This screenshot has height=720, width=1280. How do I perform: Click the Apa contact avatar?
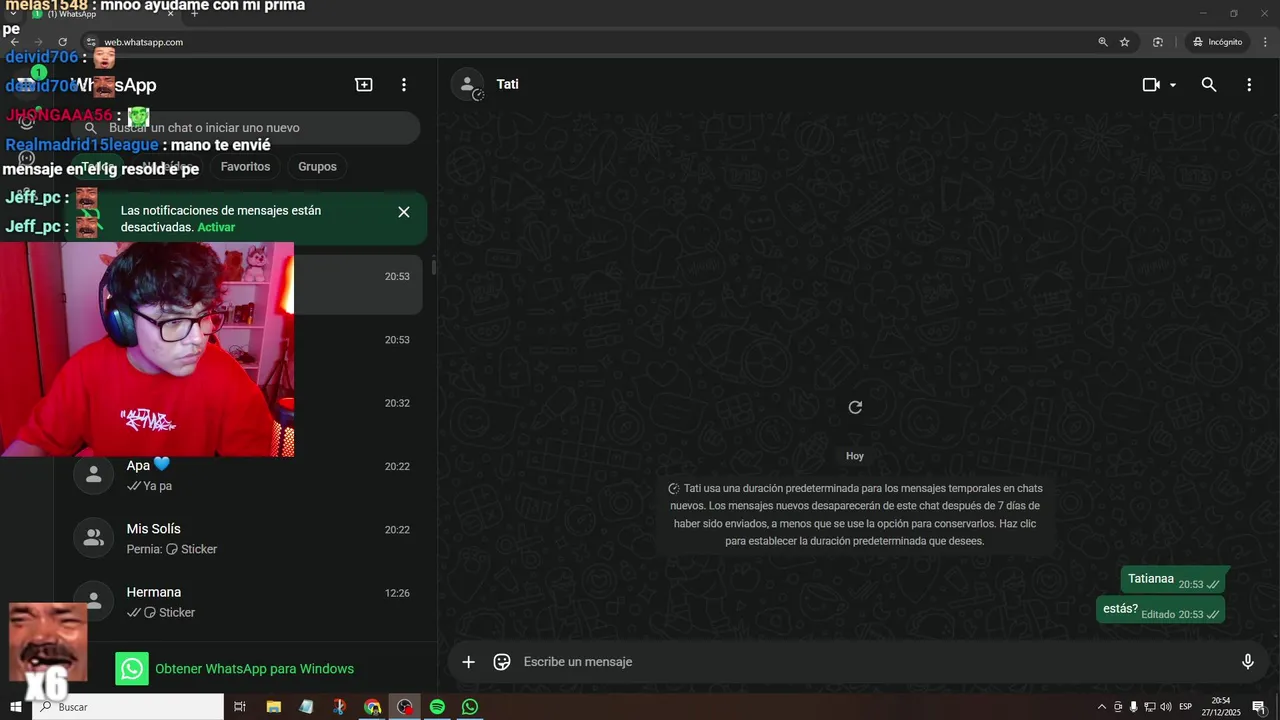click(94, 476)
